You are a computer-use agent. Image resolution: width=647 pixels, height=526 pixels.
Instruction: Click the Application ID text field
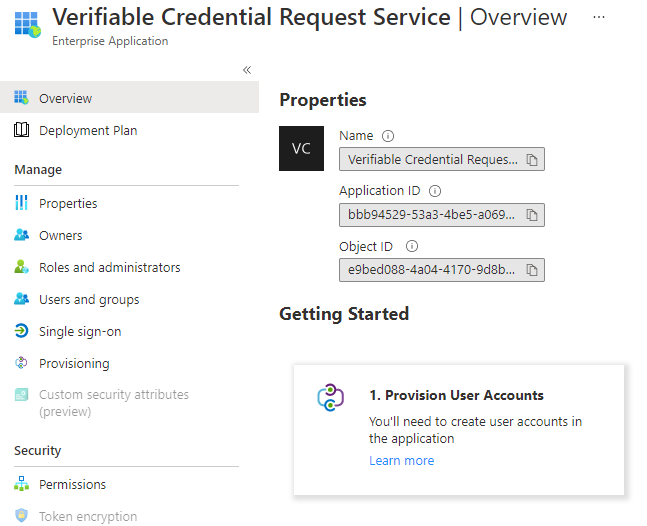coord(432,215)
